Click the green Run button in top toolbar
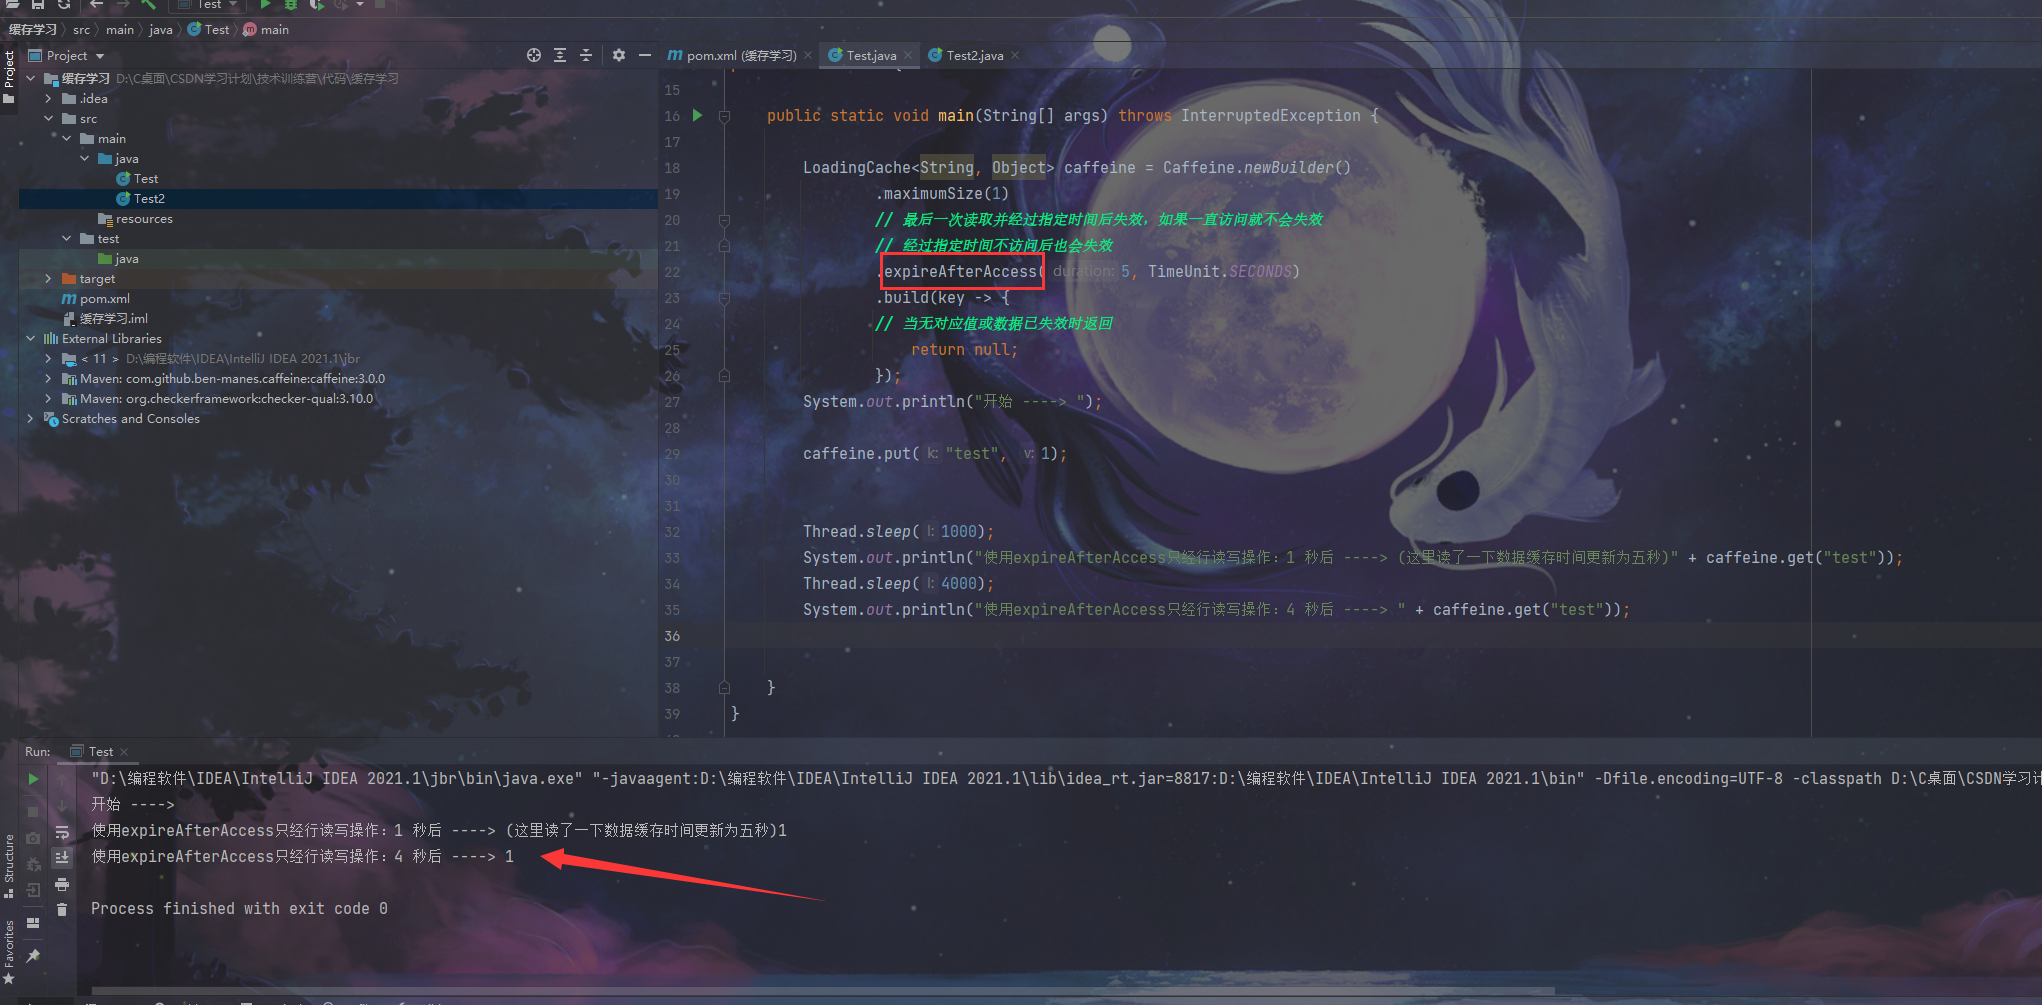The height and width of the screenshot is (1005, 2042). [266, 4]
